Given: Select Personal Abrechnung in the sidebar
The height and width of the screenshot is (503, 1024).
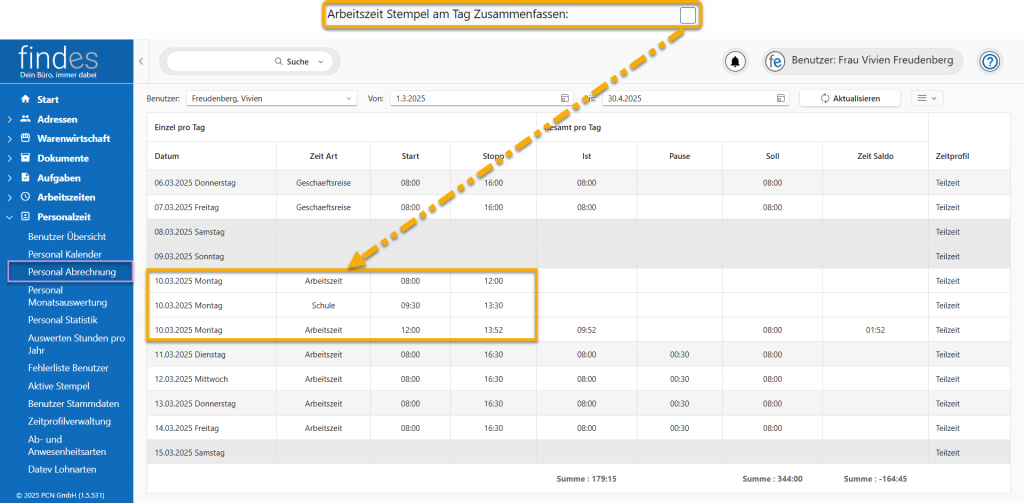Looking at the screenshot, I should pyautogui.click(x=71, y=272).
